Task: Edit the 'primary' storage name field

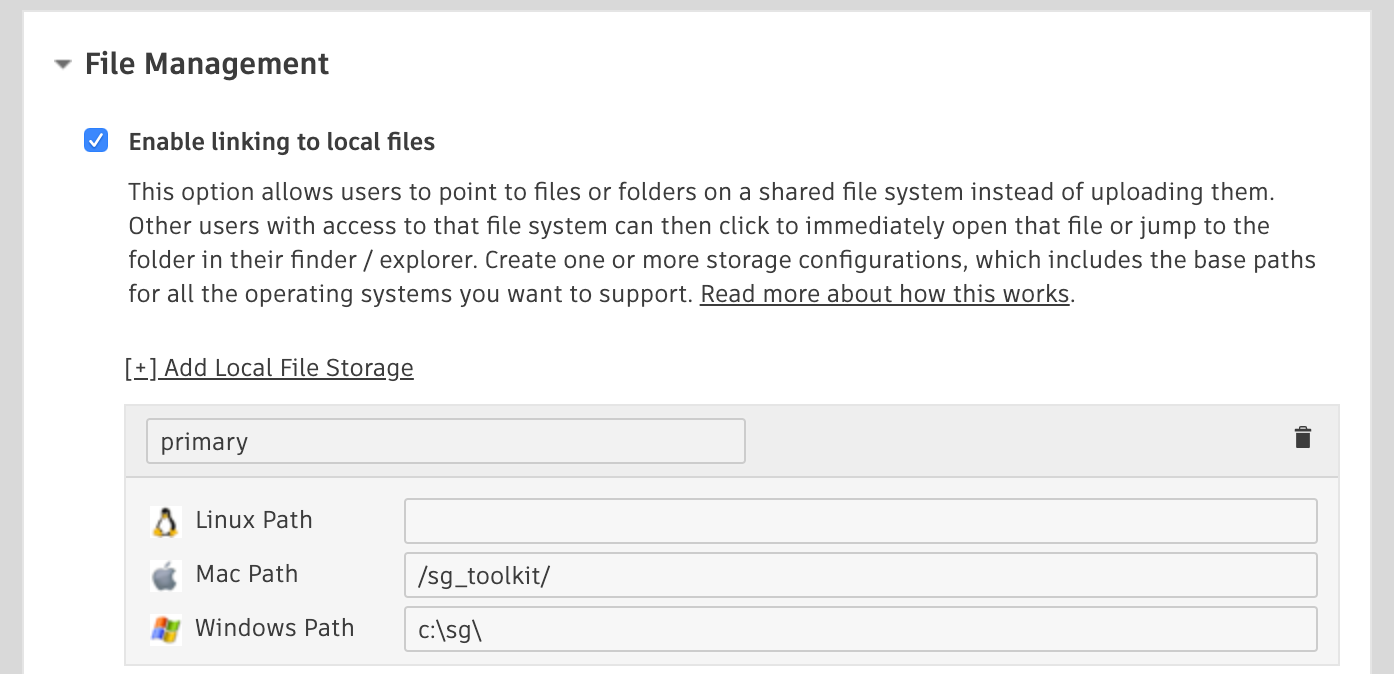Action: click(445, 441)
